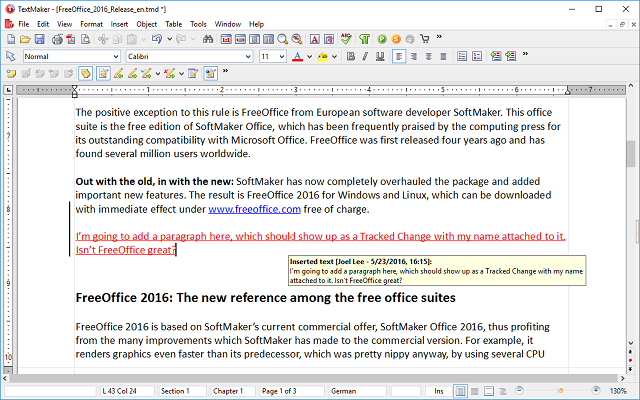Image resolution: width=640 pixels, height=400 pixels.
Task: Open the Insert menu
Action: tap(119, 24)
